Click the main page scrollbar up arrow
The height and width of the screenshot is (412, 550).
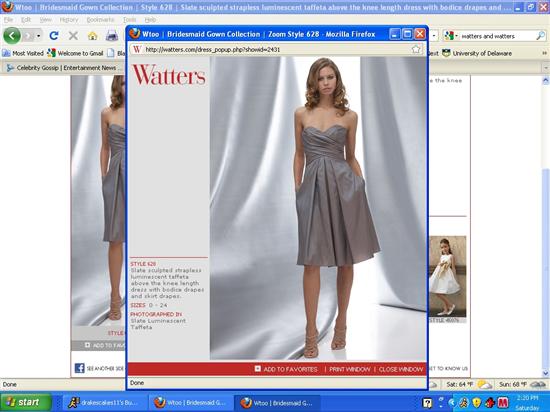click(x=546, y=81)
